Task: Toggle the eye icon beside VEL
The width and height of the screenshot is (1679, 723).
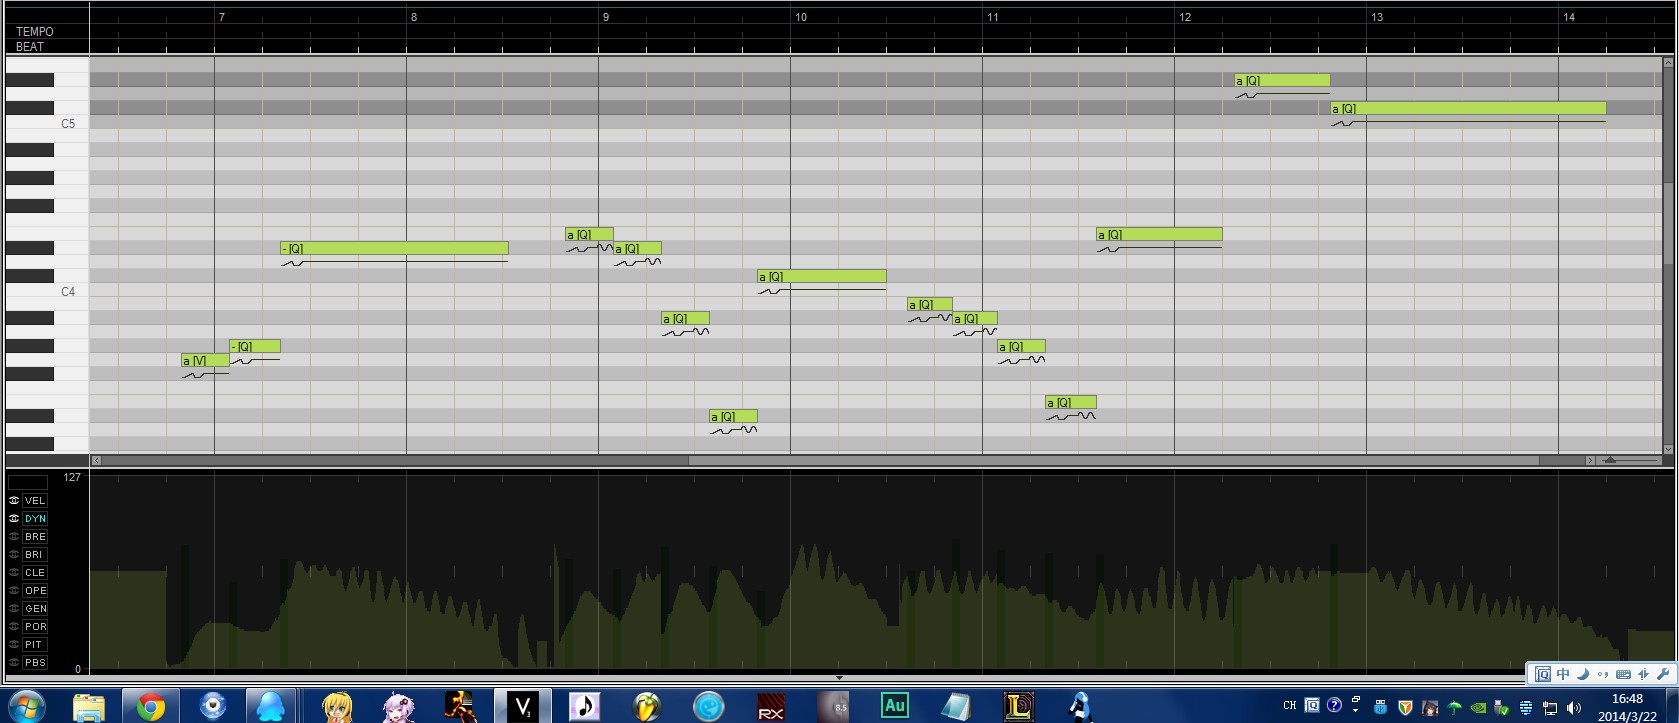Action: click(14, 500)
